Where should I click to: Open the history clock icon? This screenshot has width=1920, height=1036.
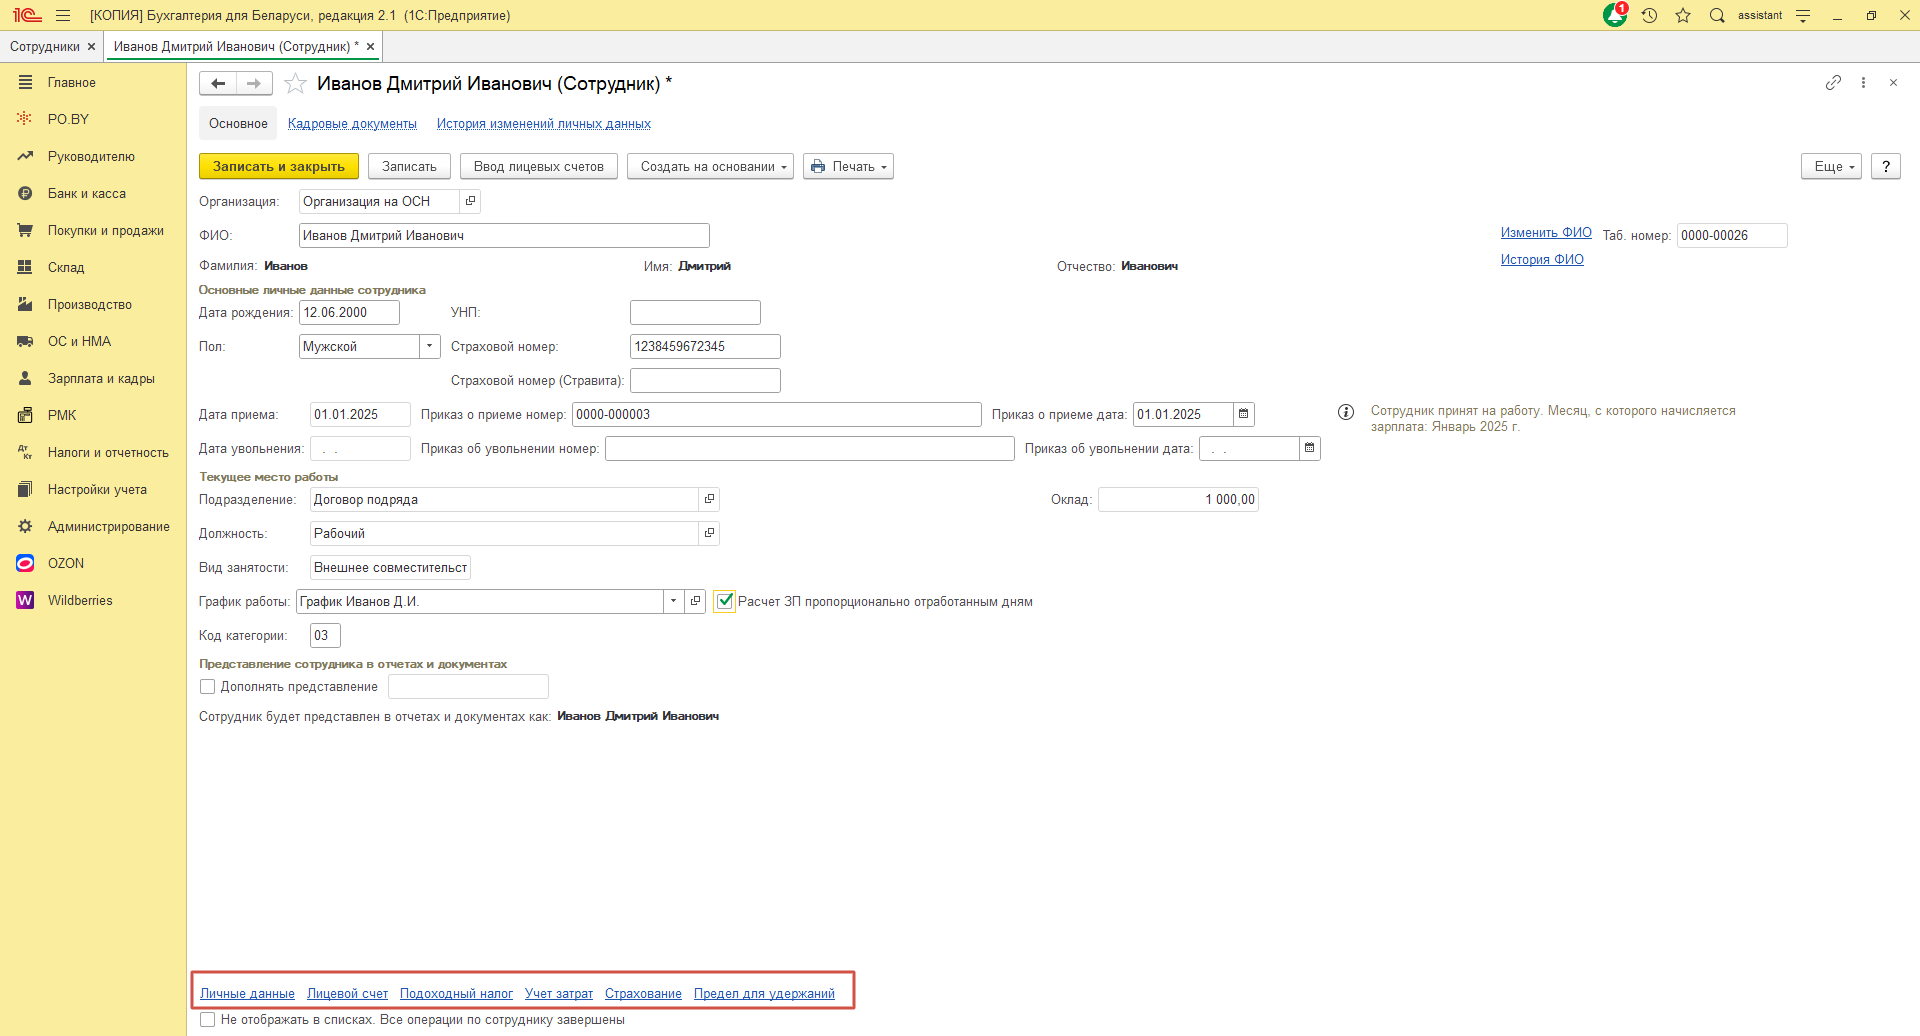[1649, 16]
